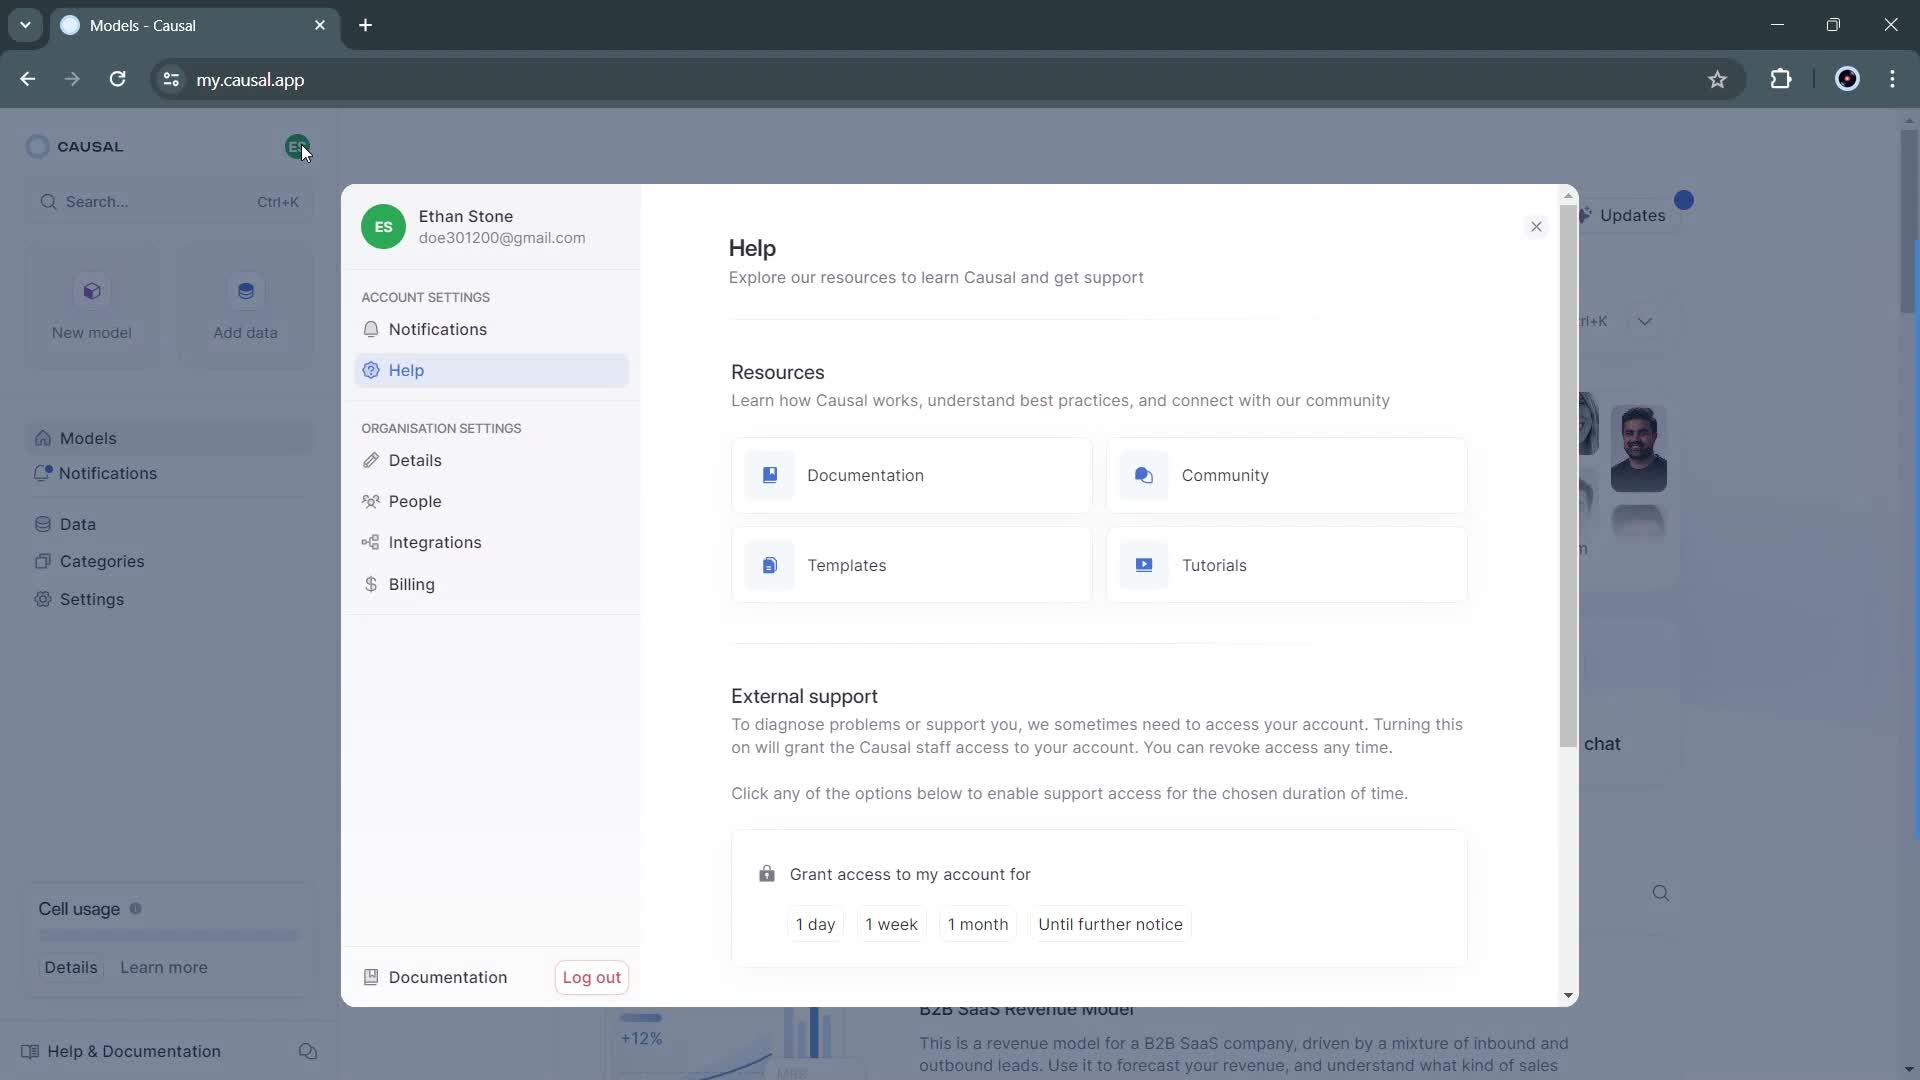This screenshot has width=1920, height=1080.
Task: Select the '1 day' support access toggle
Action: tap(816, 923)
